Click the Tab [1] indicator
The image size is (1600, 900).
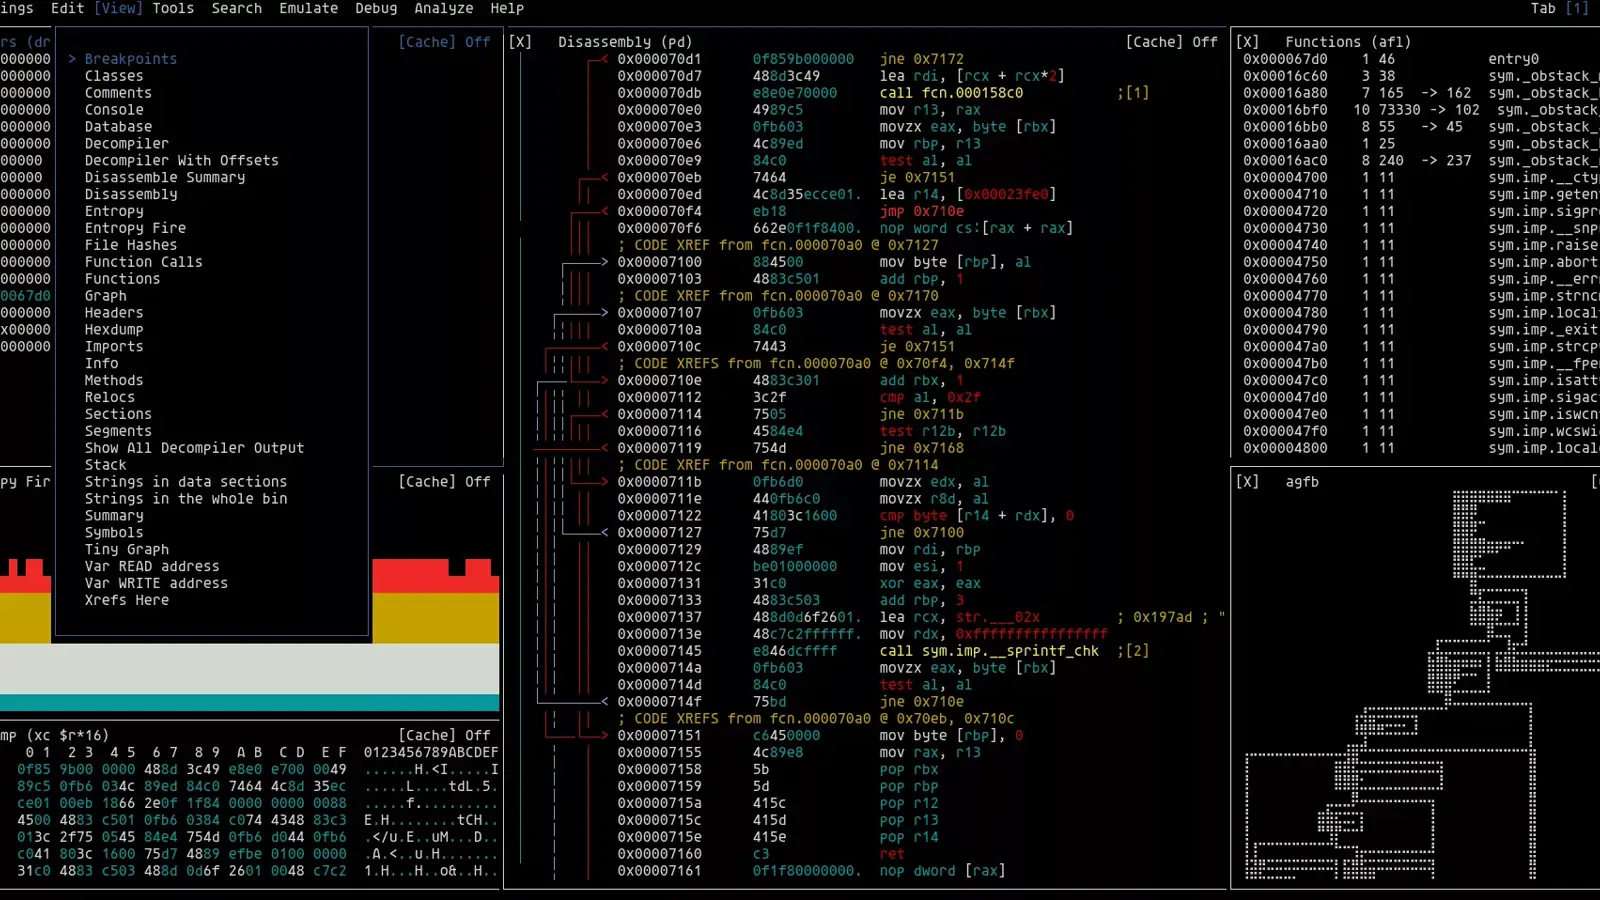pyautogui.click(x=1558, y=8)
